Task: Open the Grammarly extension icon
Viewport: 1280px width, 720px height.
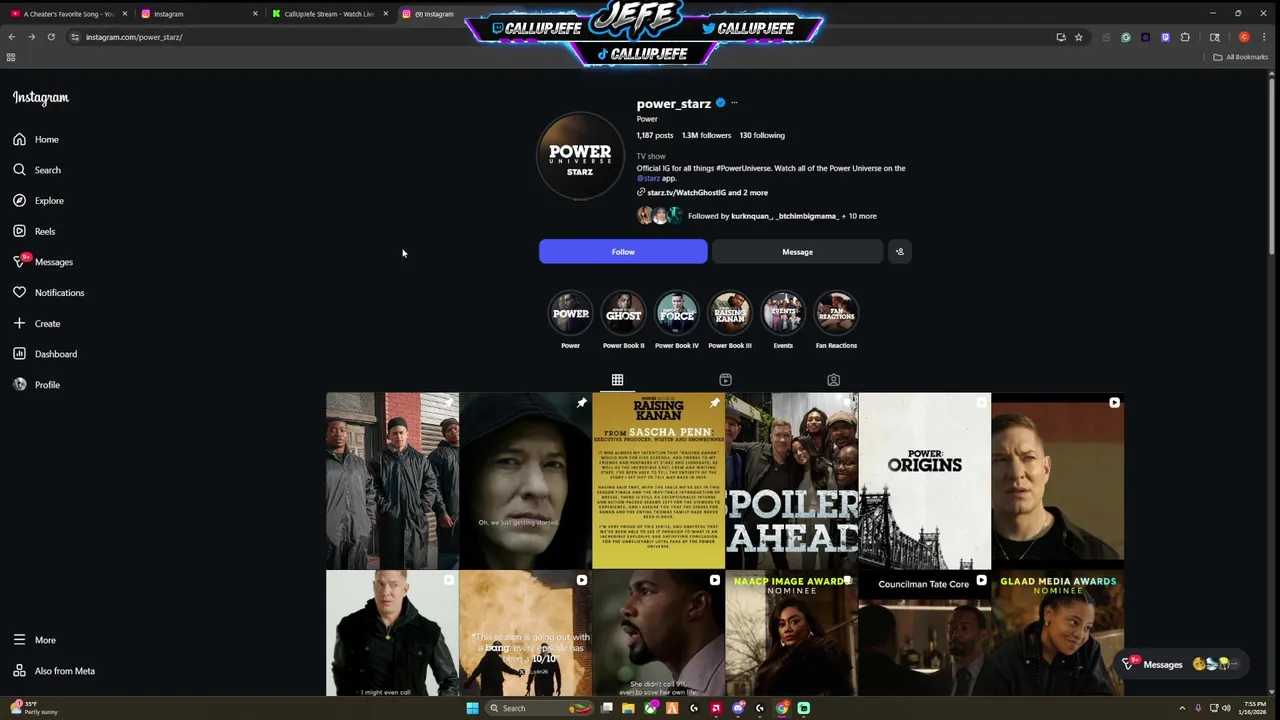Action: pyautogui.click(x=1125, y=37)
